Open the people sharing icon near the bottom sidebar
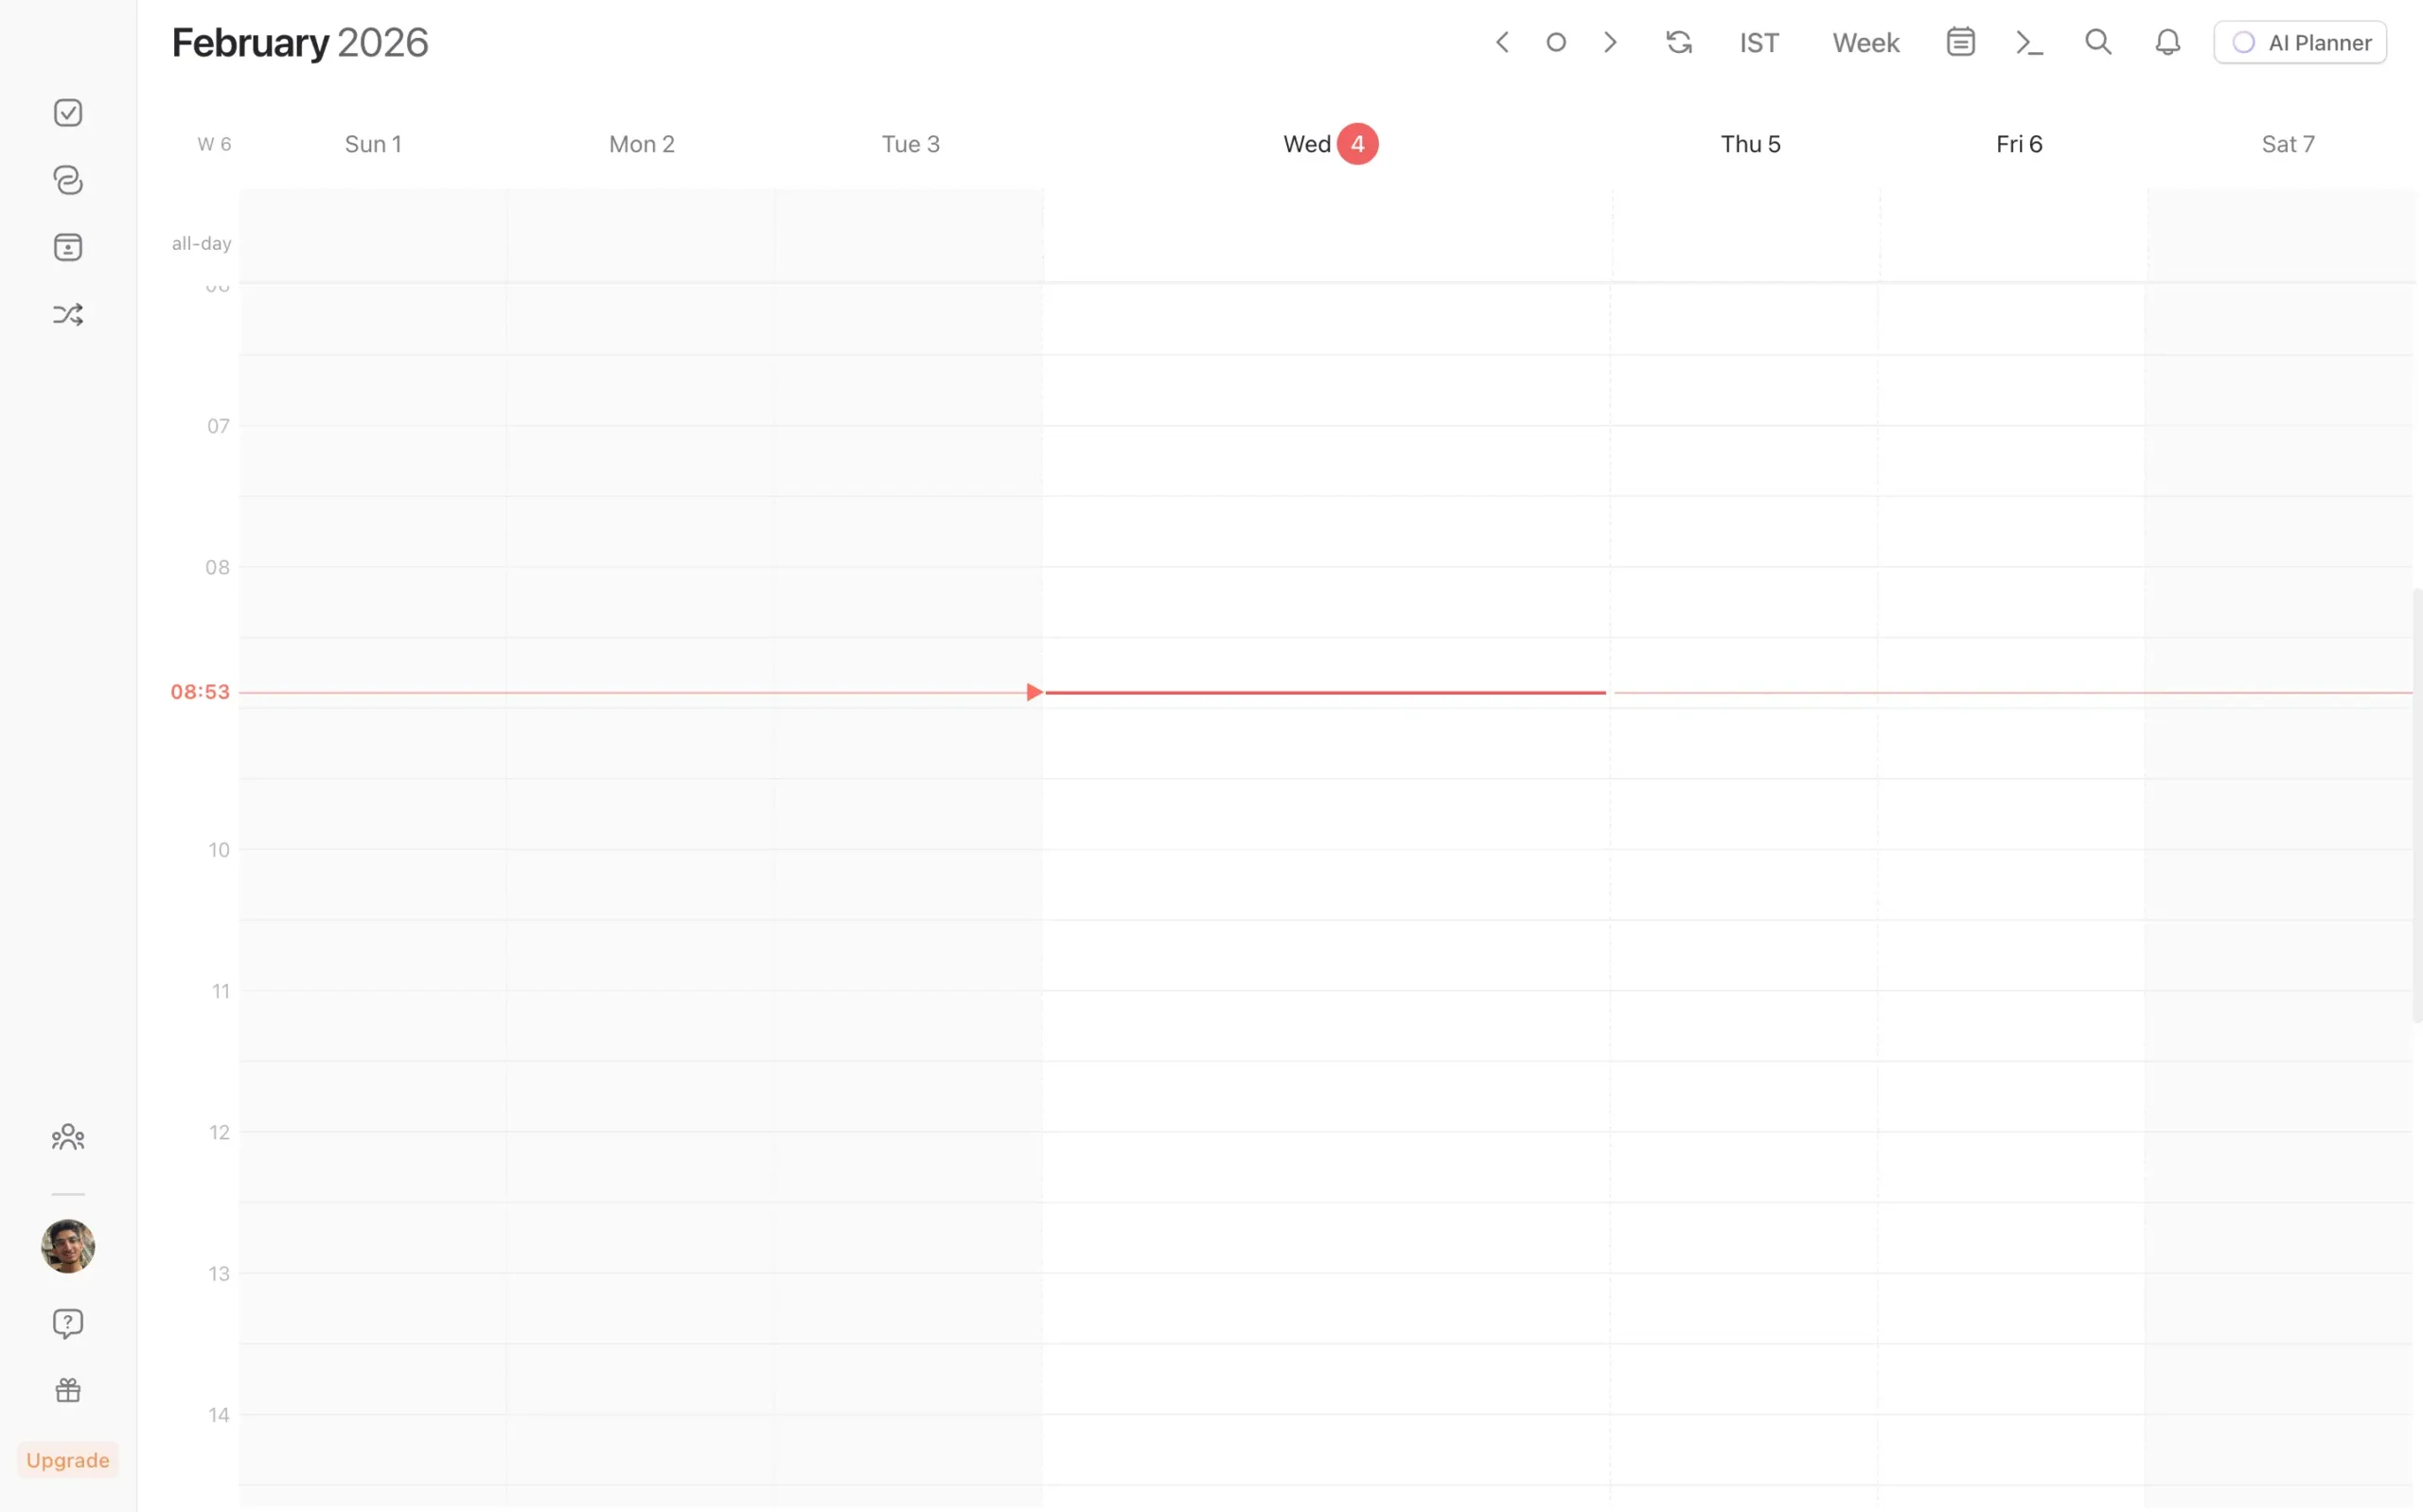This screenshot has height=1512, width=2423. point(67,1136)
